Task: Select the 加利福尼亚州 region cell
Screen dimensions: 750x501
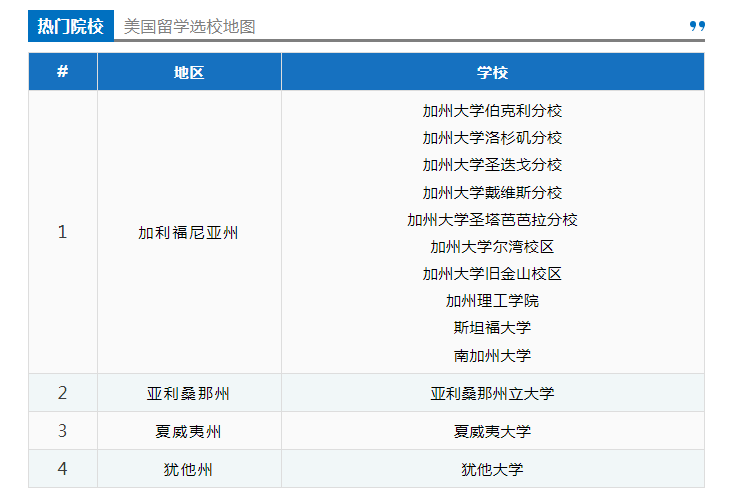Action: pyautogui.click(x=188, y=233)
